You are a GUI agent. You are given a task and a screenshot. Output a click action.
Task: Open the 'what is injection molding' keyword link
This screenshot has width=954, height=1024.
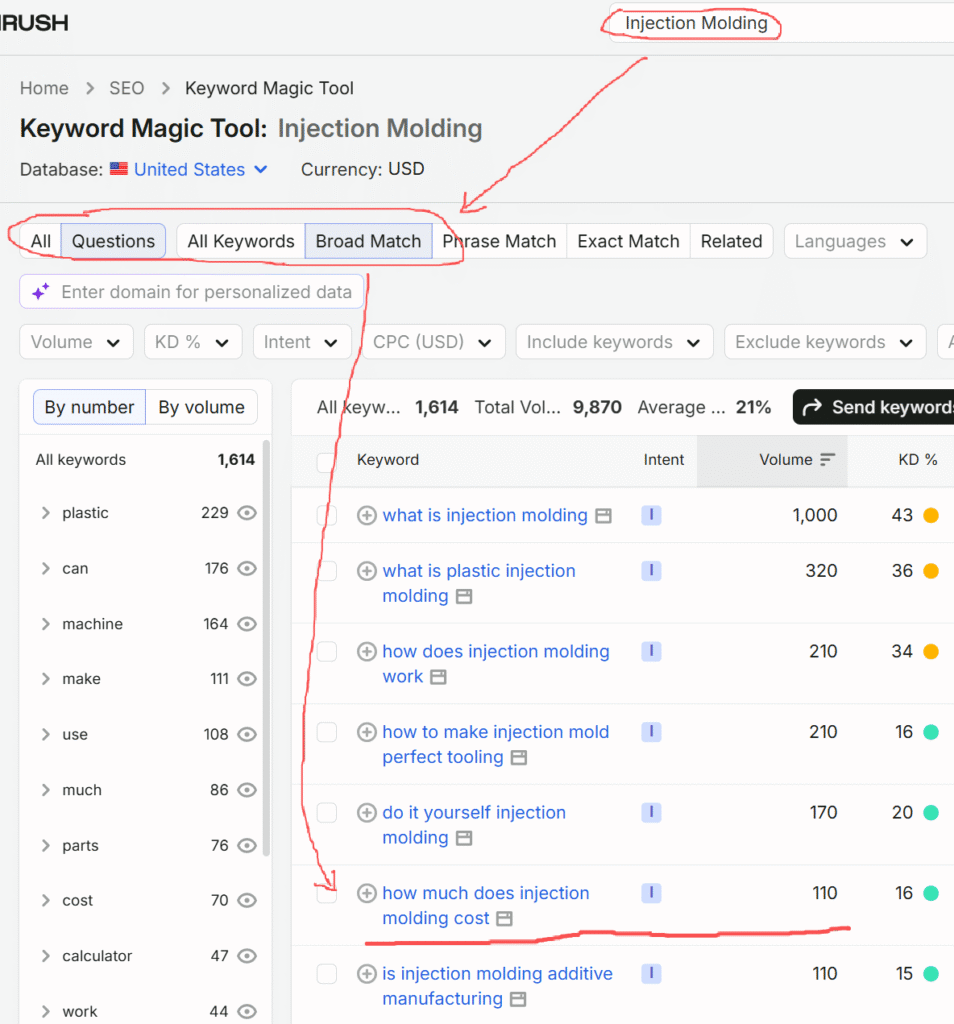tap(485, 515)
